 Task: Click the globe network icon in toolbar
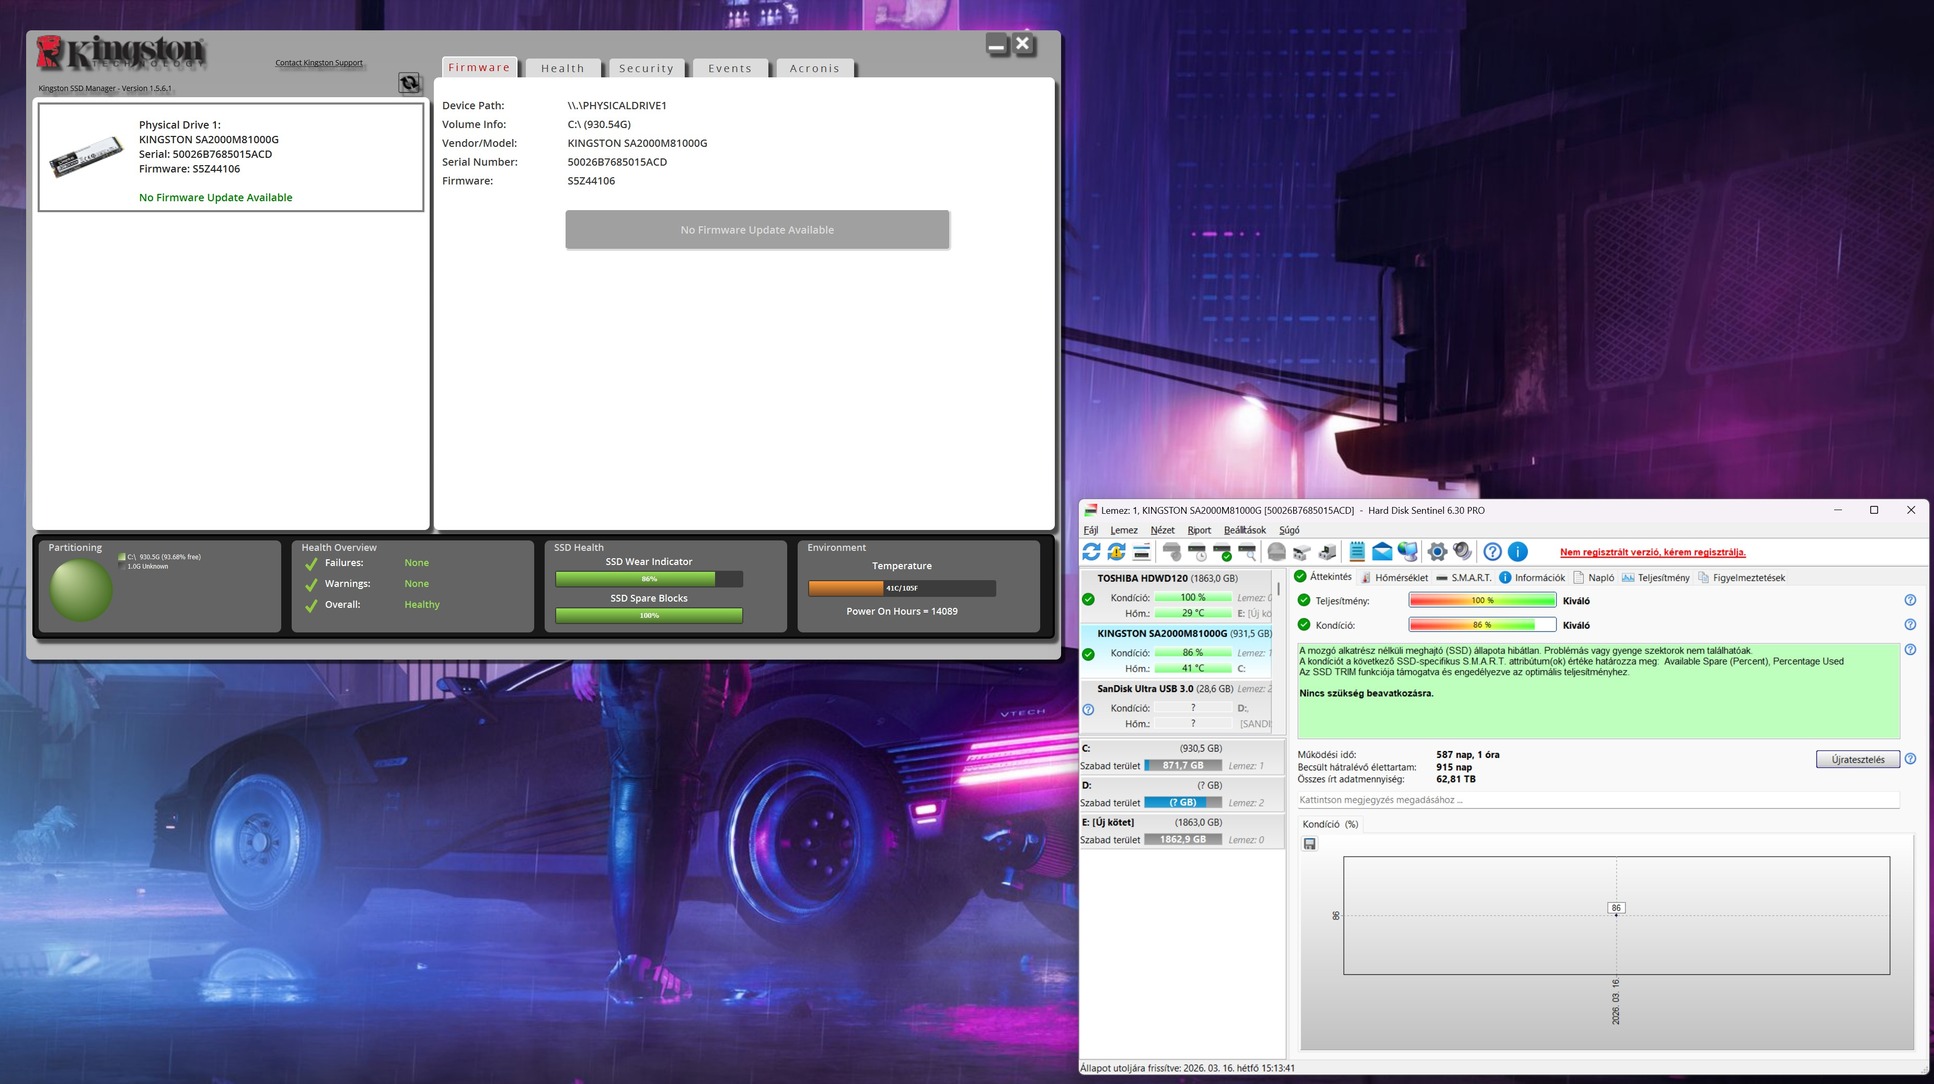1408,552
